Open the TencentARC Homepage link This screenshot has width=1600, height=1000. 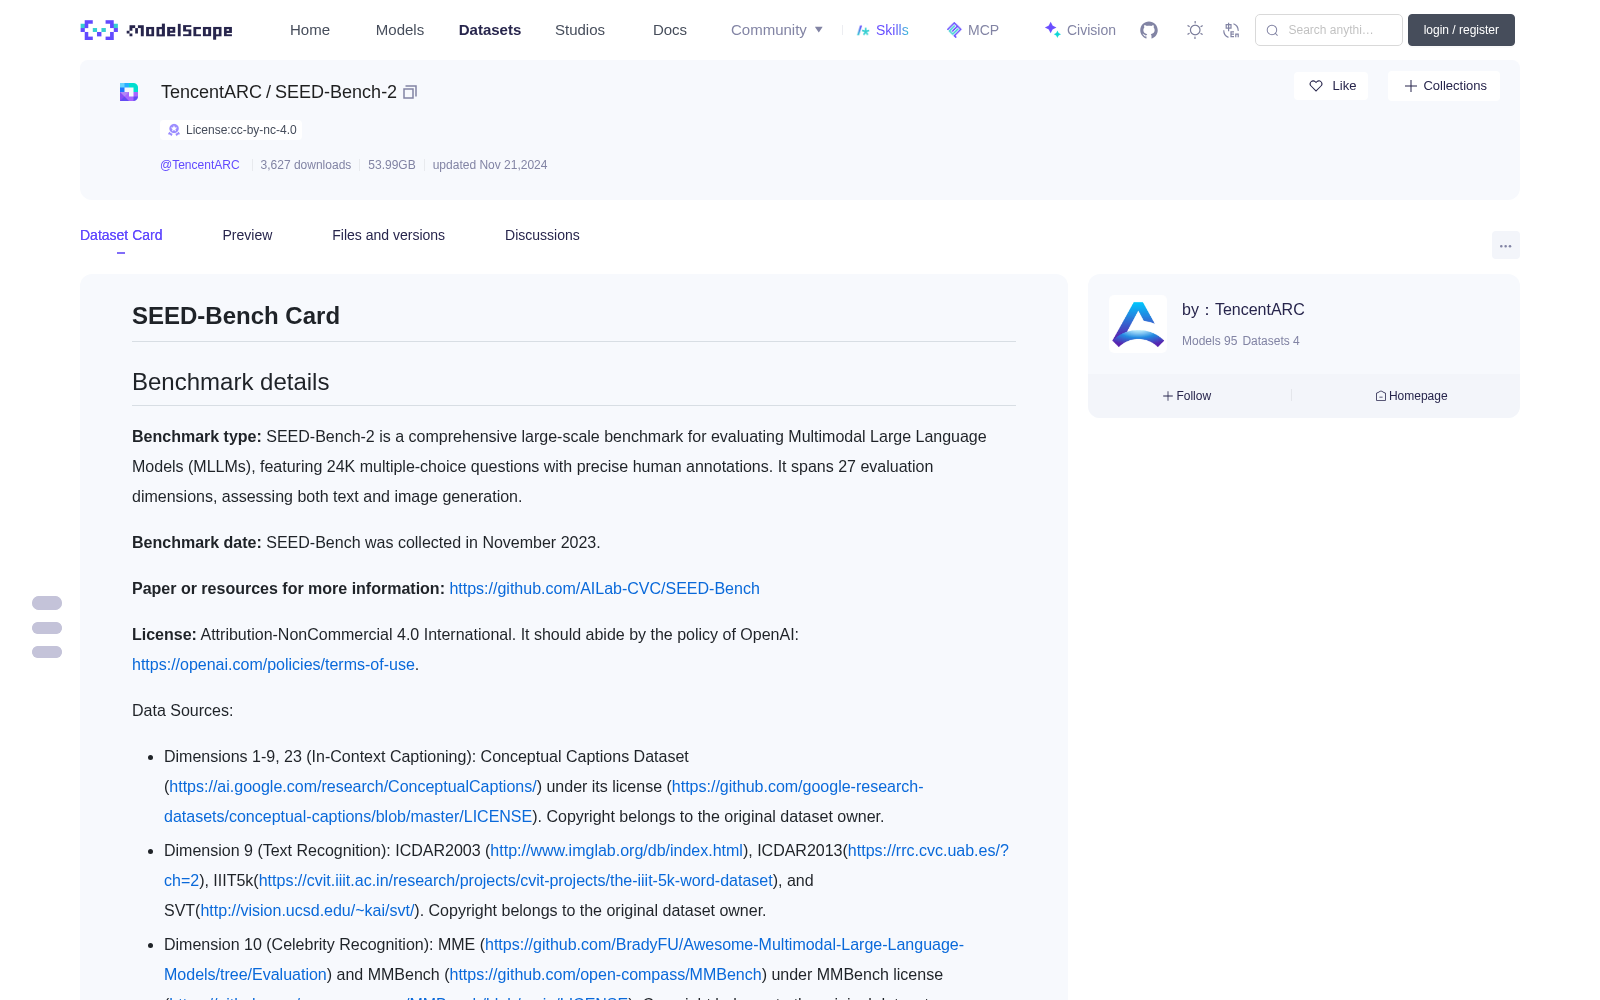click(x=1411, y=396)
